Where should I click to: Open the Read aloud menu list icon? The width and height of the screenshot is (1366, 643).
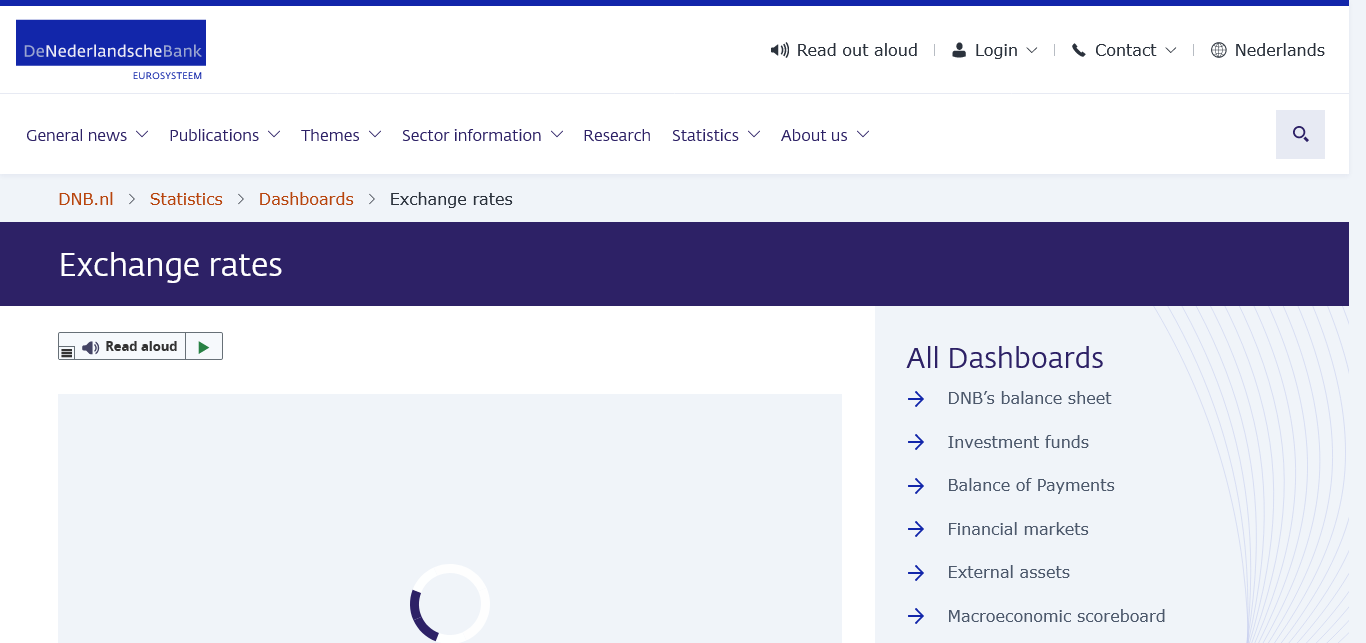67,351
